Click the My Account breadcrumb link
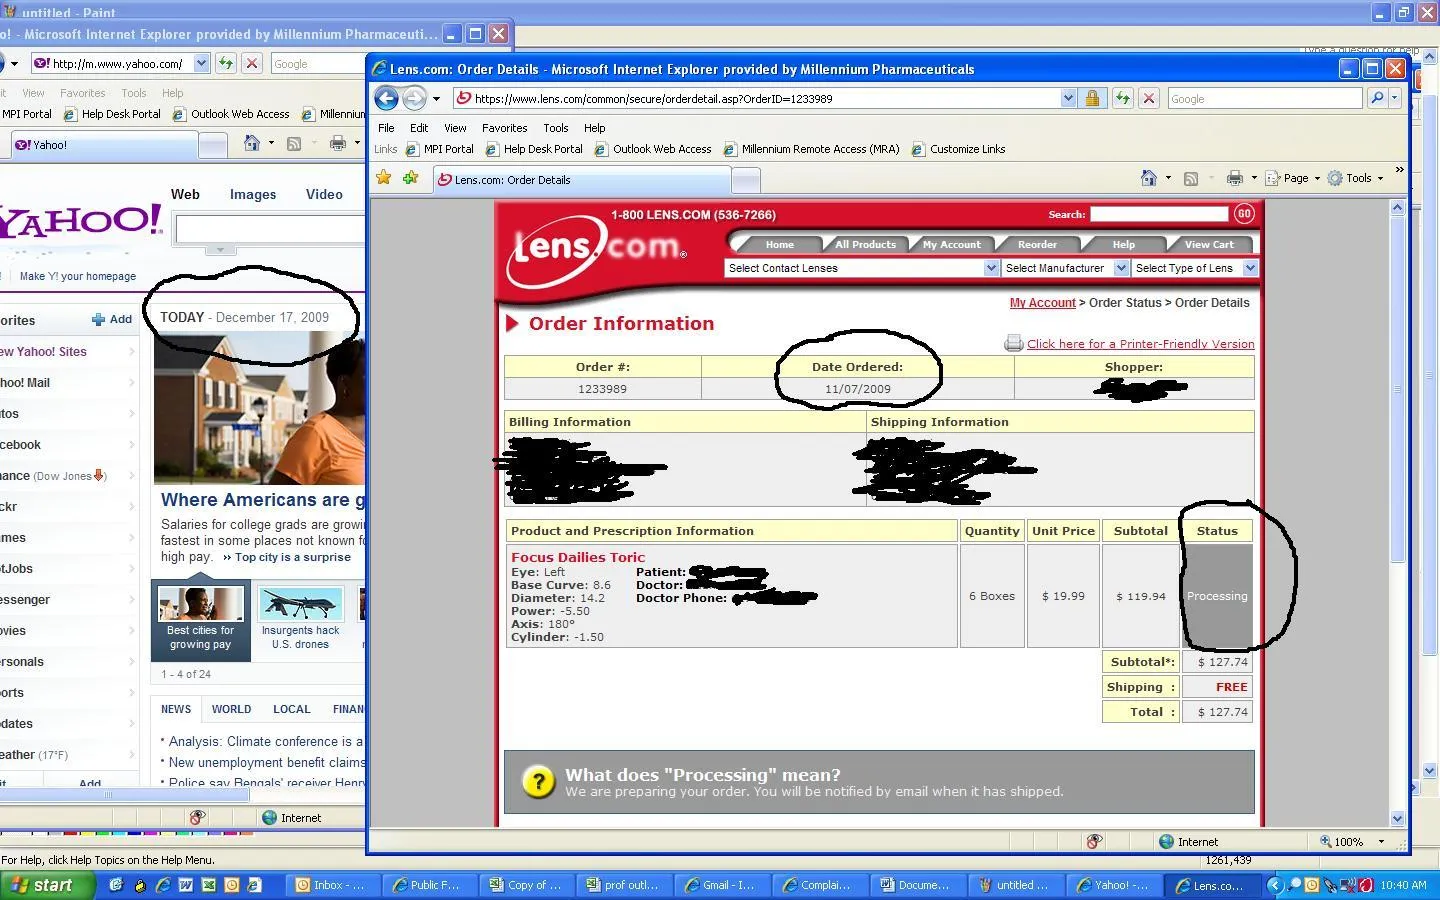The image size is (1440, 900). [1042, 303]
